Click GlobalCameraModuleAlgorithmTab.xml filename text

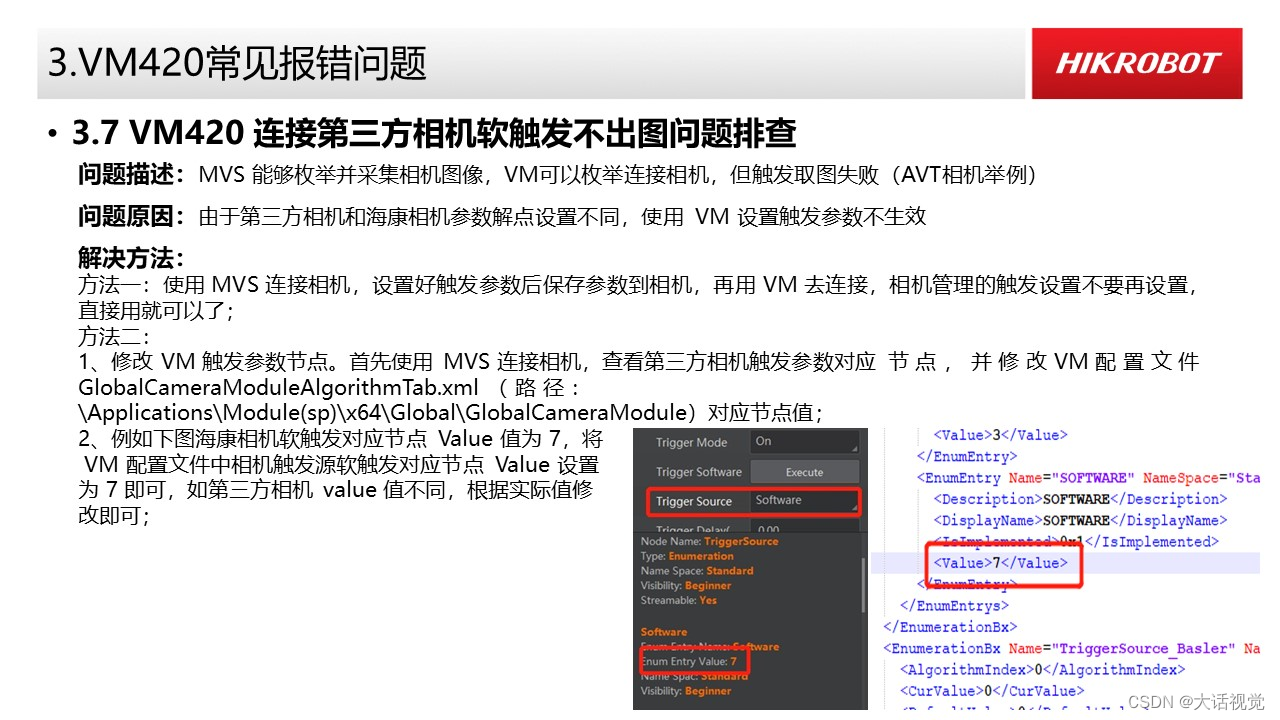278,387
